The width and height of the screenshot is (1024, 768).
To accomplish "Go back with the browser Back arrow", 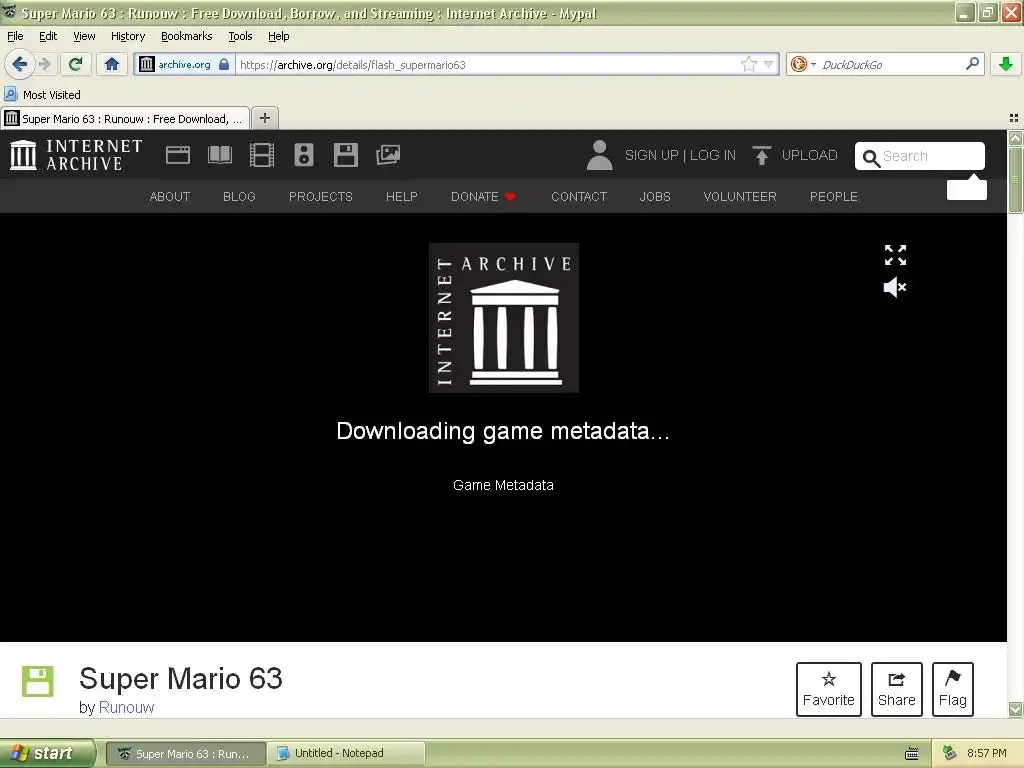I will [x=19, y=64].
